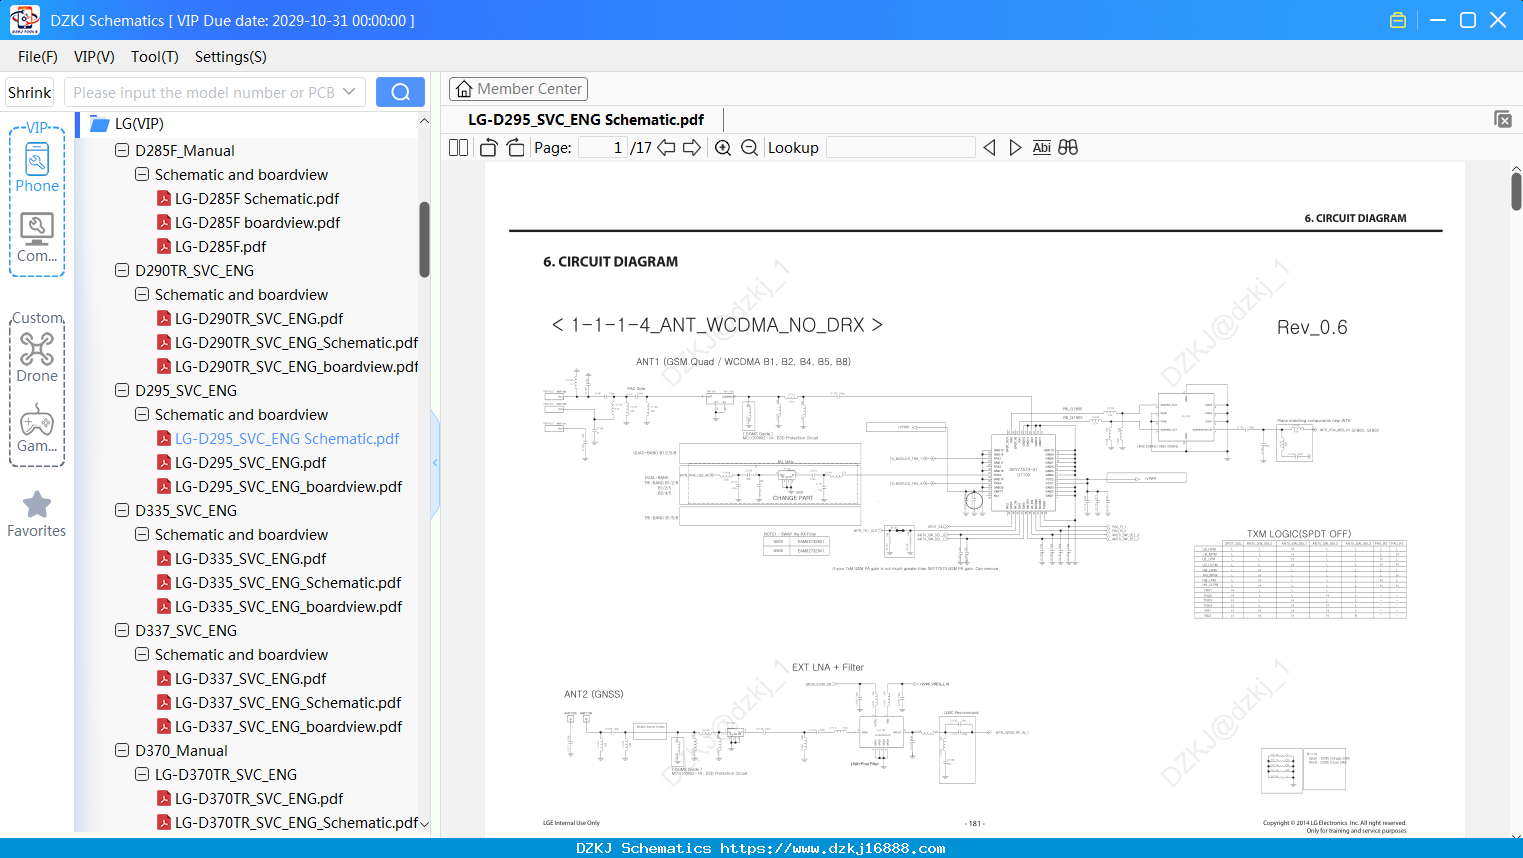
Task: Open the toolbox icon in the title bar
Action: 1398,20
